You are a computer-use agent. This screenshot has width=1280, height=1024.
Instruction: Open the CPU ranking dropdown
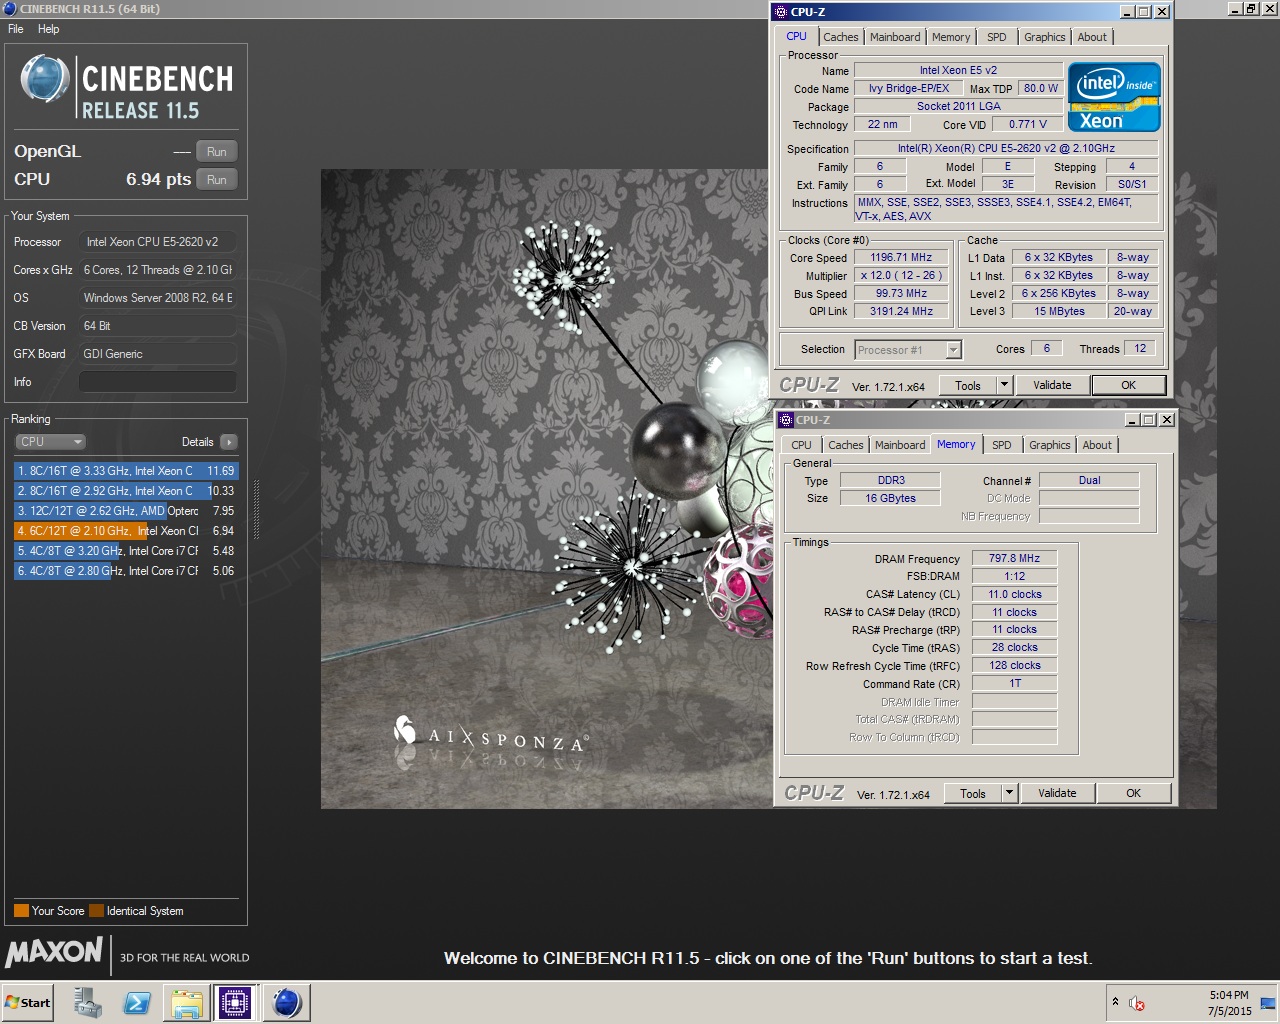(x=50, y=442)
